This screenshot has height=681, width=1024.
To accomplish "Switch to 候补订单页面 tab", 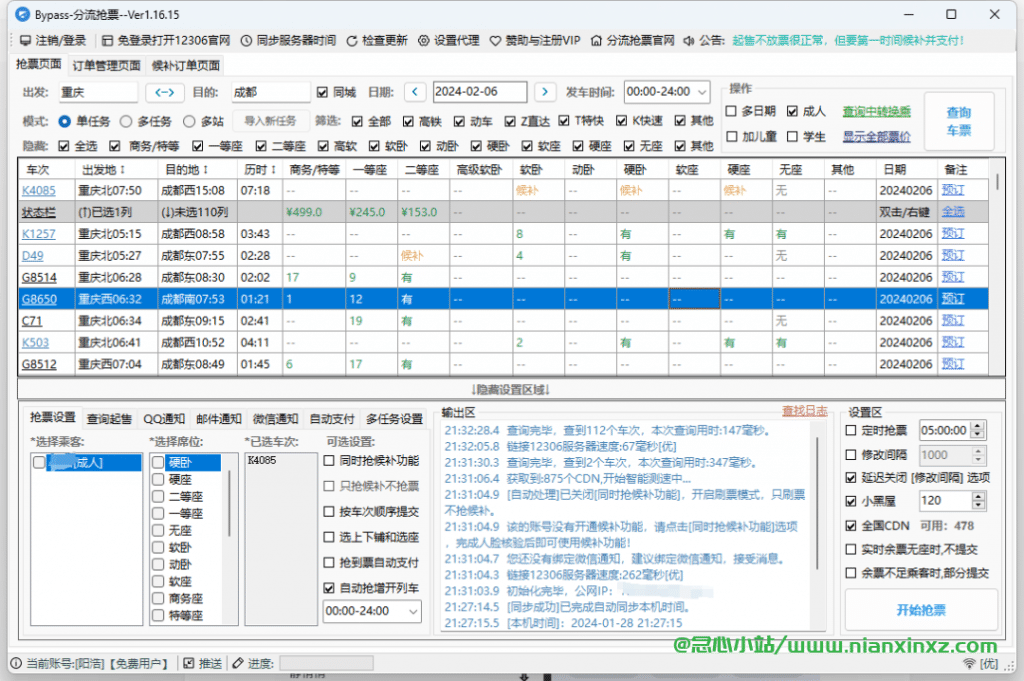I will [186, 65].
